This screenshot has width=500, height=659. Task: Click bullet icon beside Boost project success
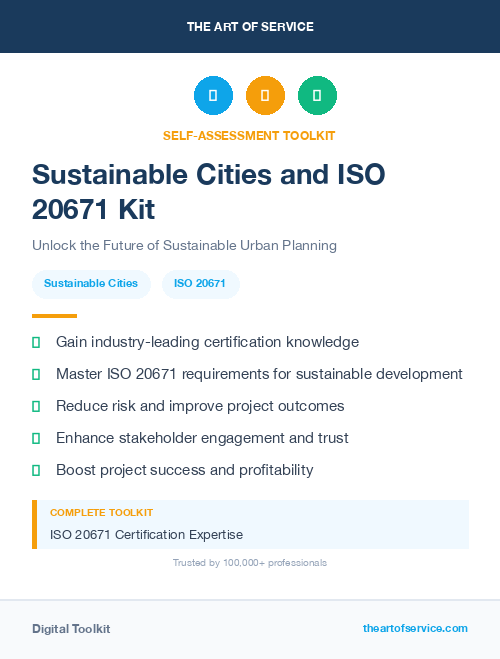pyautogui.click(x=36, y=470)
